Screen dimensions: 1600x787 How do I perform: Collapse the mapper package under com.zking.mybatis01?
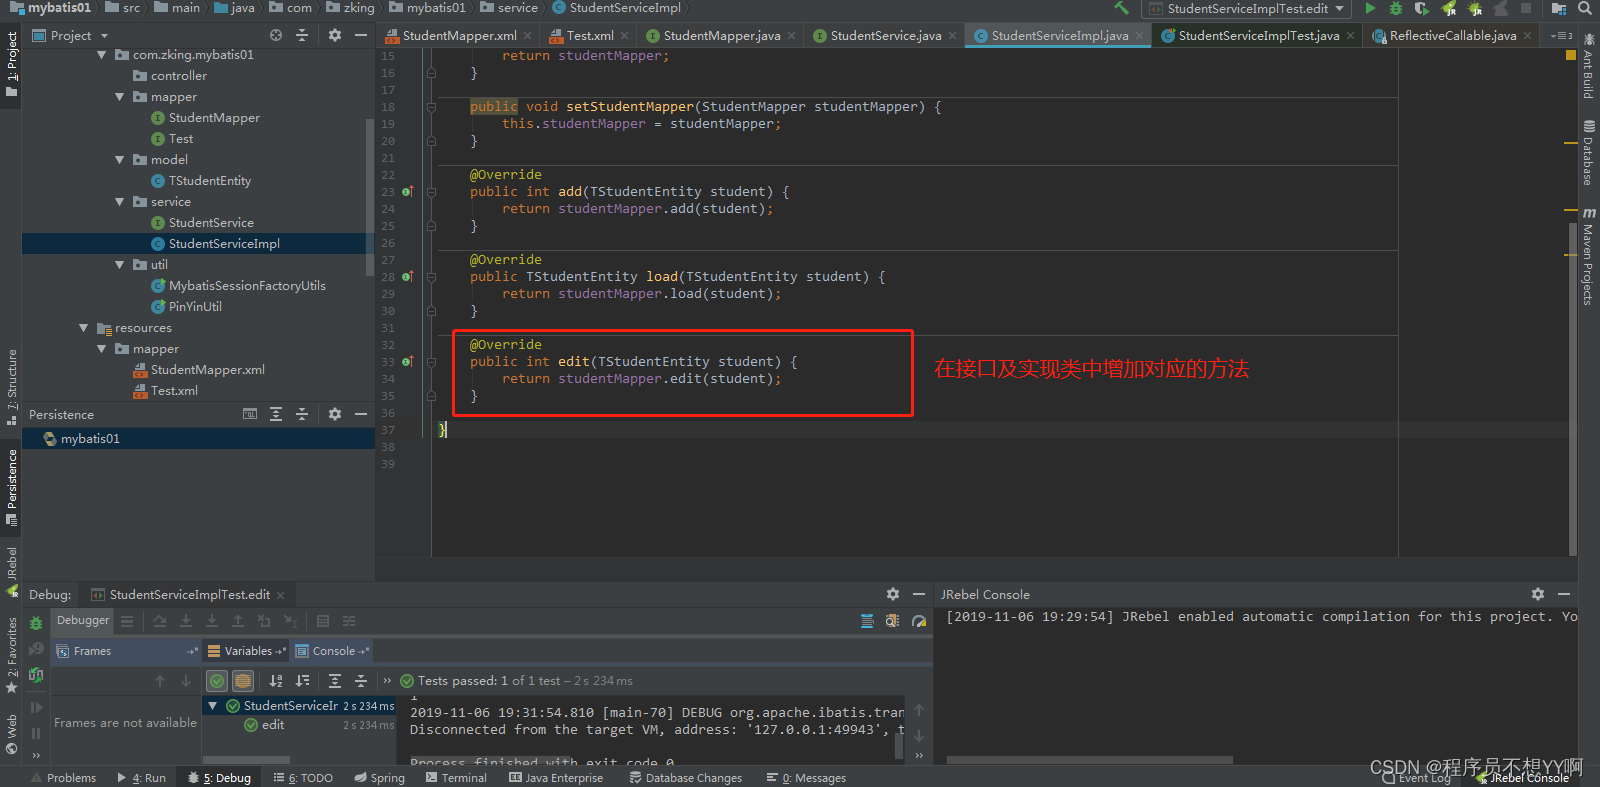click(x=120, y=97)
